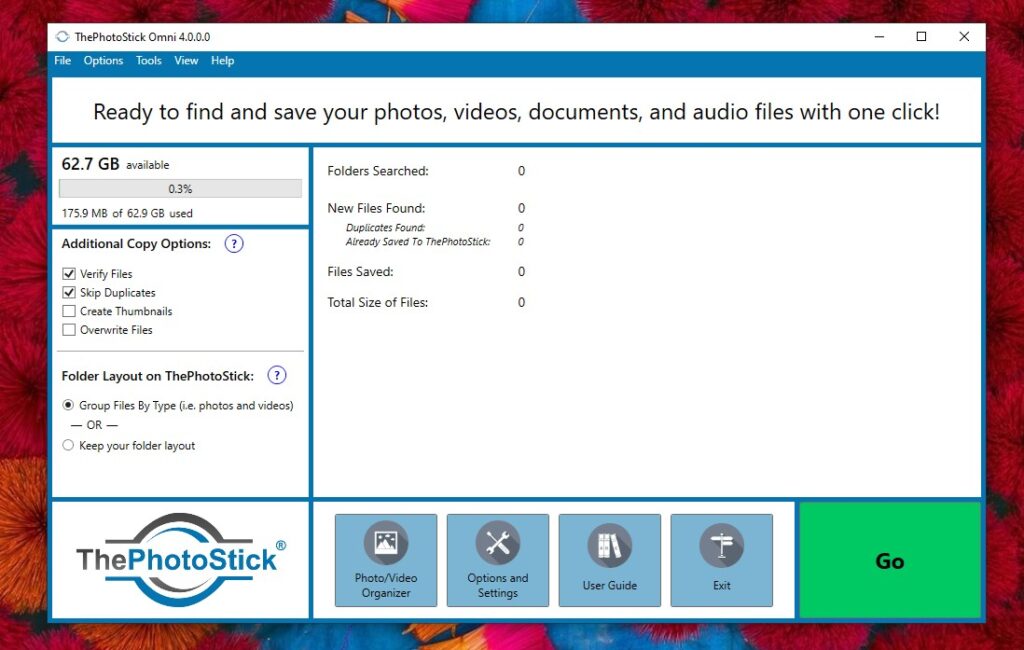Disable the Skip Duplicates checkbox

(69, 293)
